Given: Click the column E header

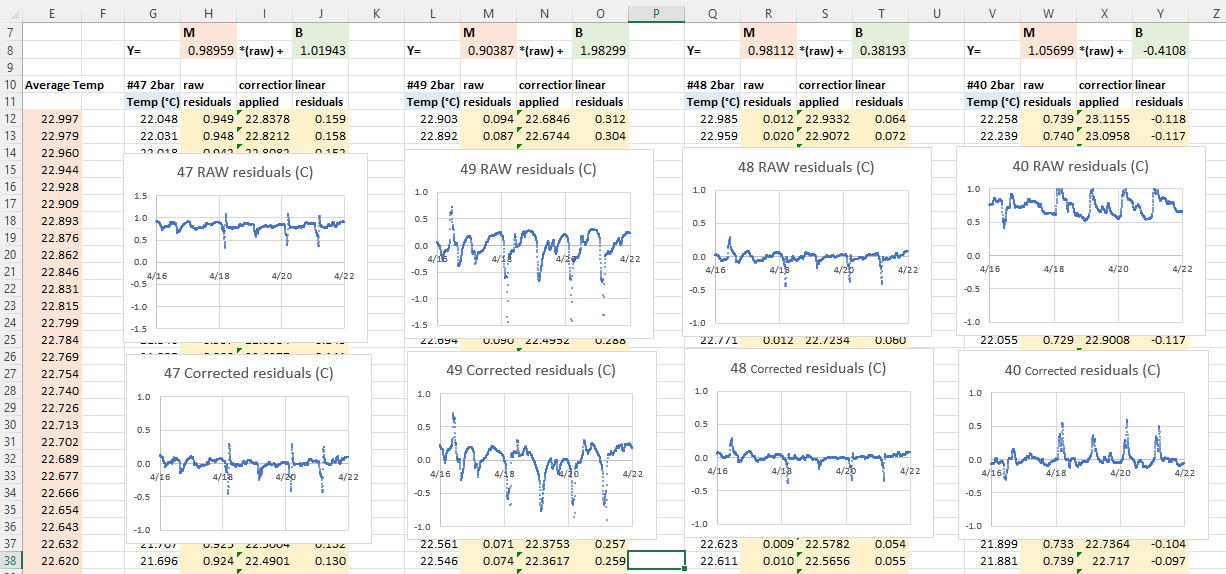Looking at the screenshot, I should 51,14.
